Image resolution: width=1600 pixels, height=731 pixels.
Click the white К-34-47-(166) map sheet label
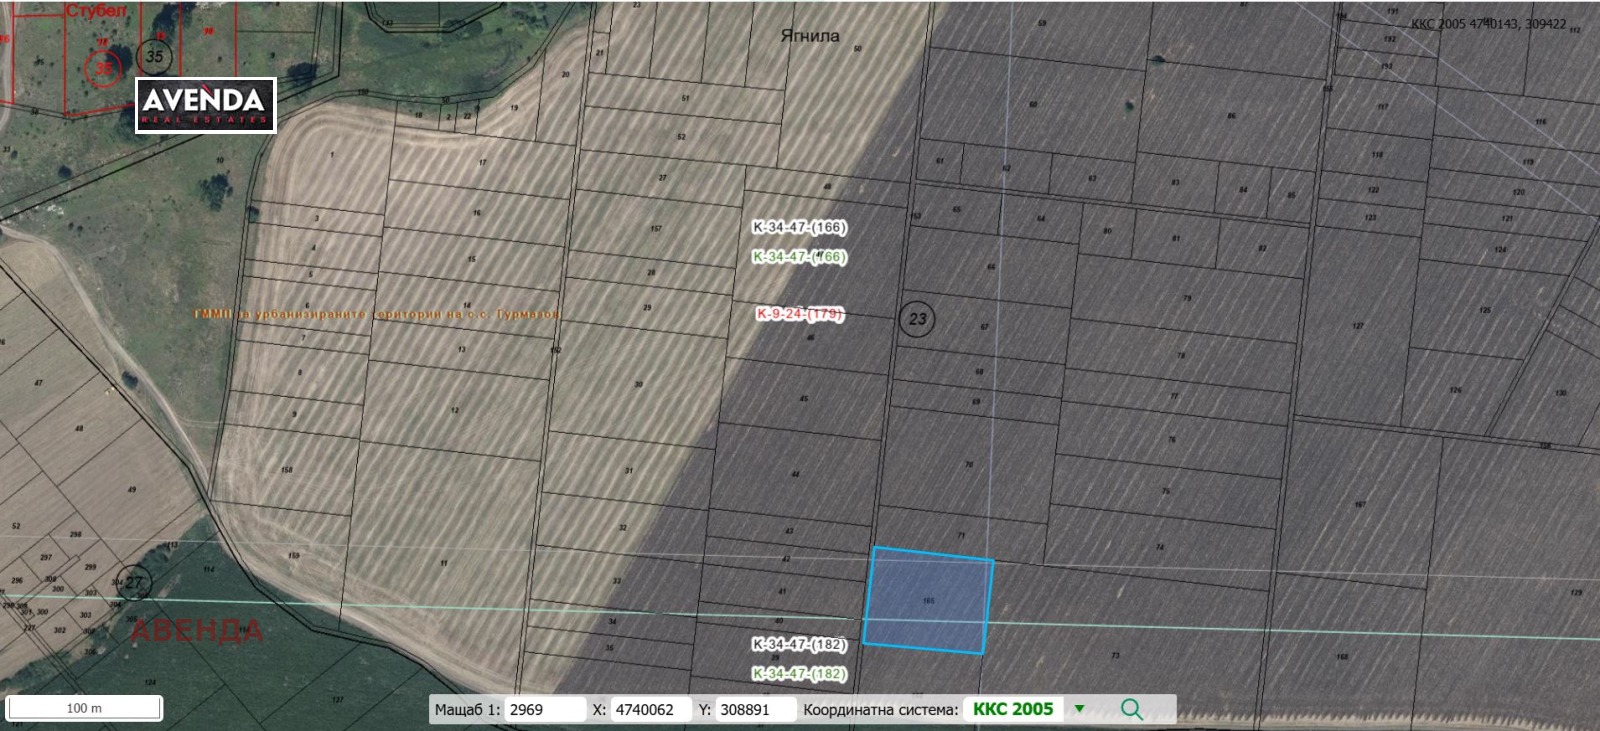coord(800,227)
